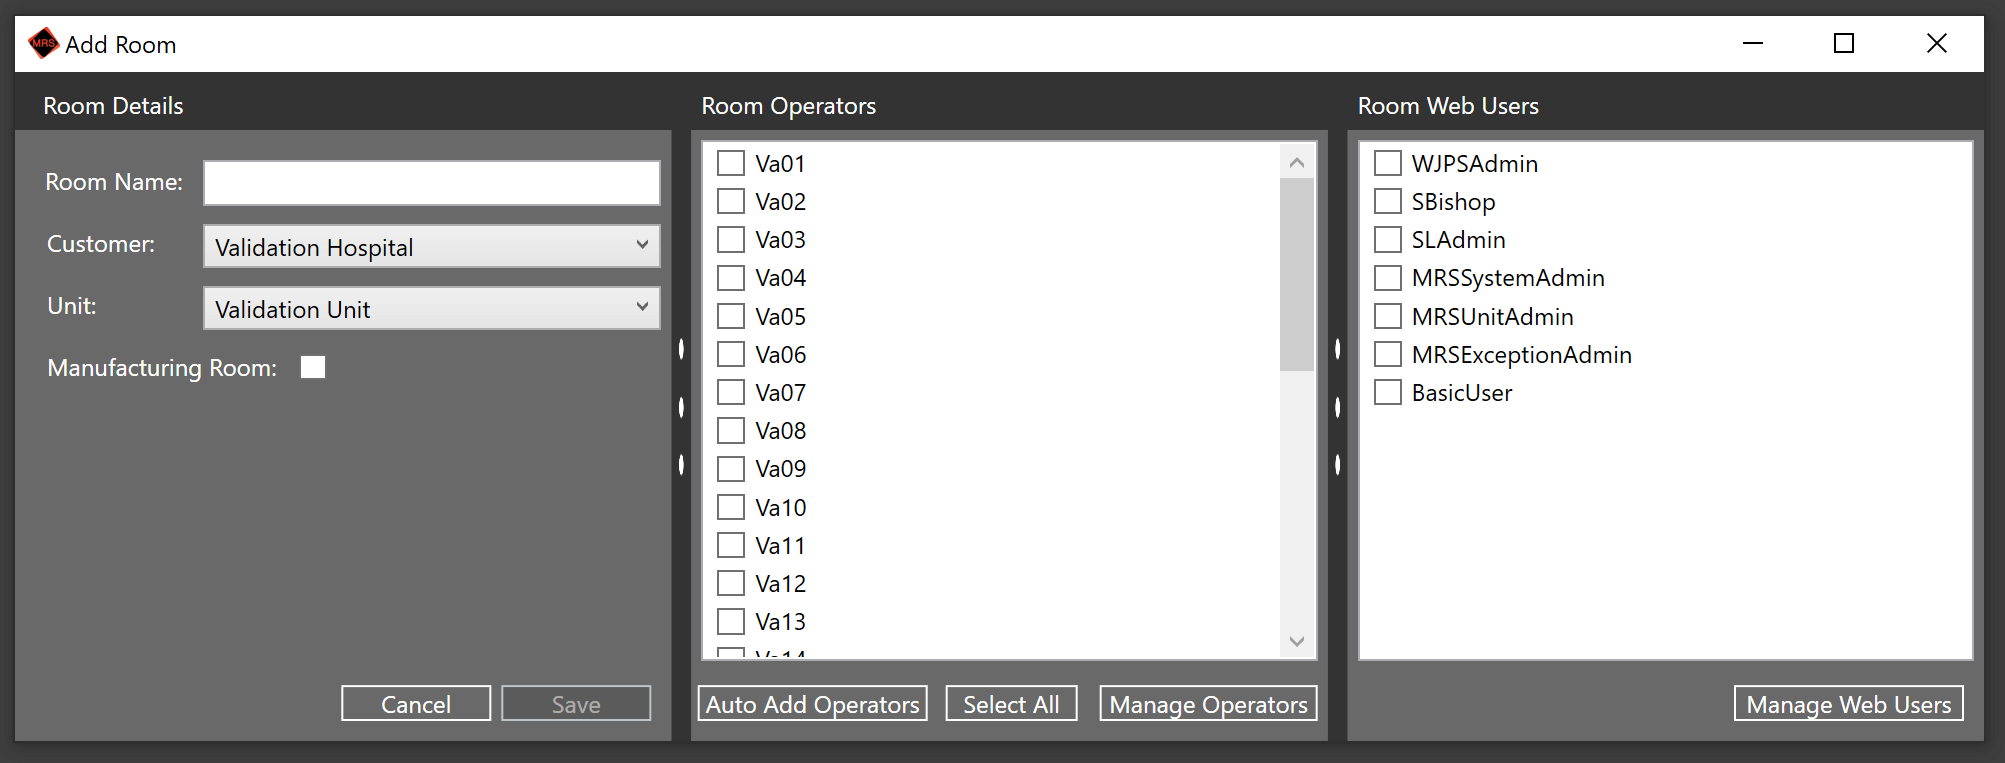Check the Va03 operator checkbox
Screen dimensions: 2005x763
point(731,239)
